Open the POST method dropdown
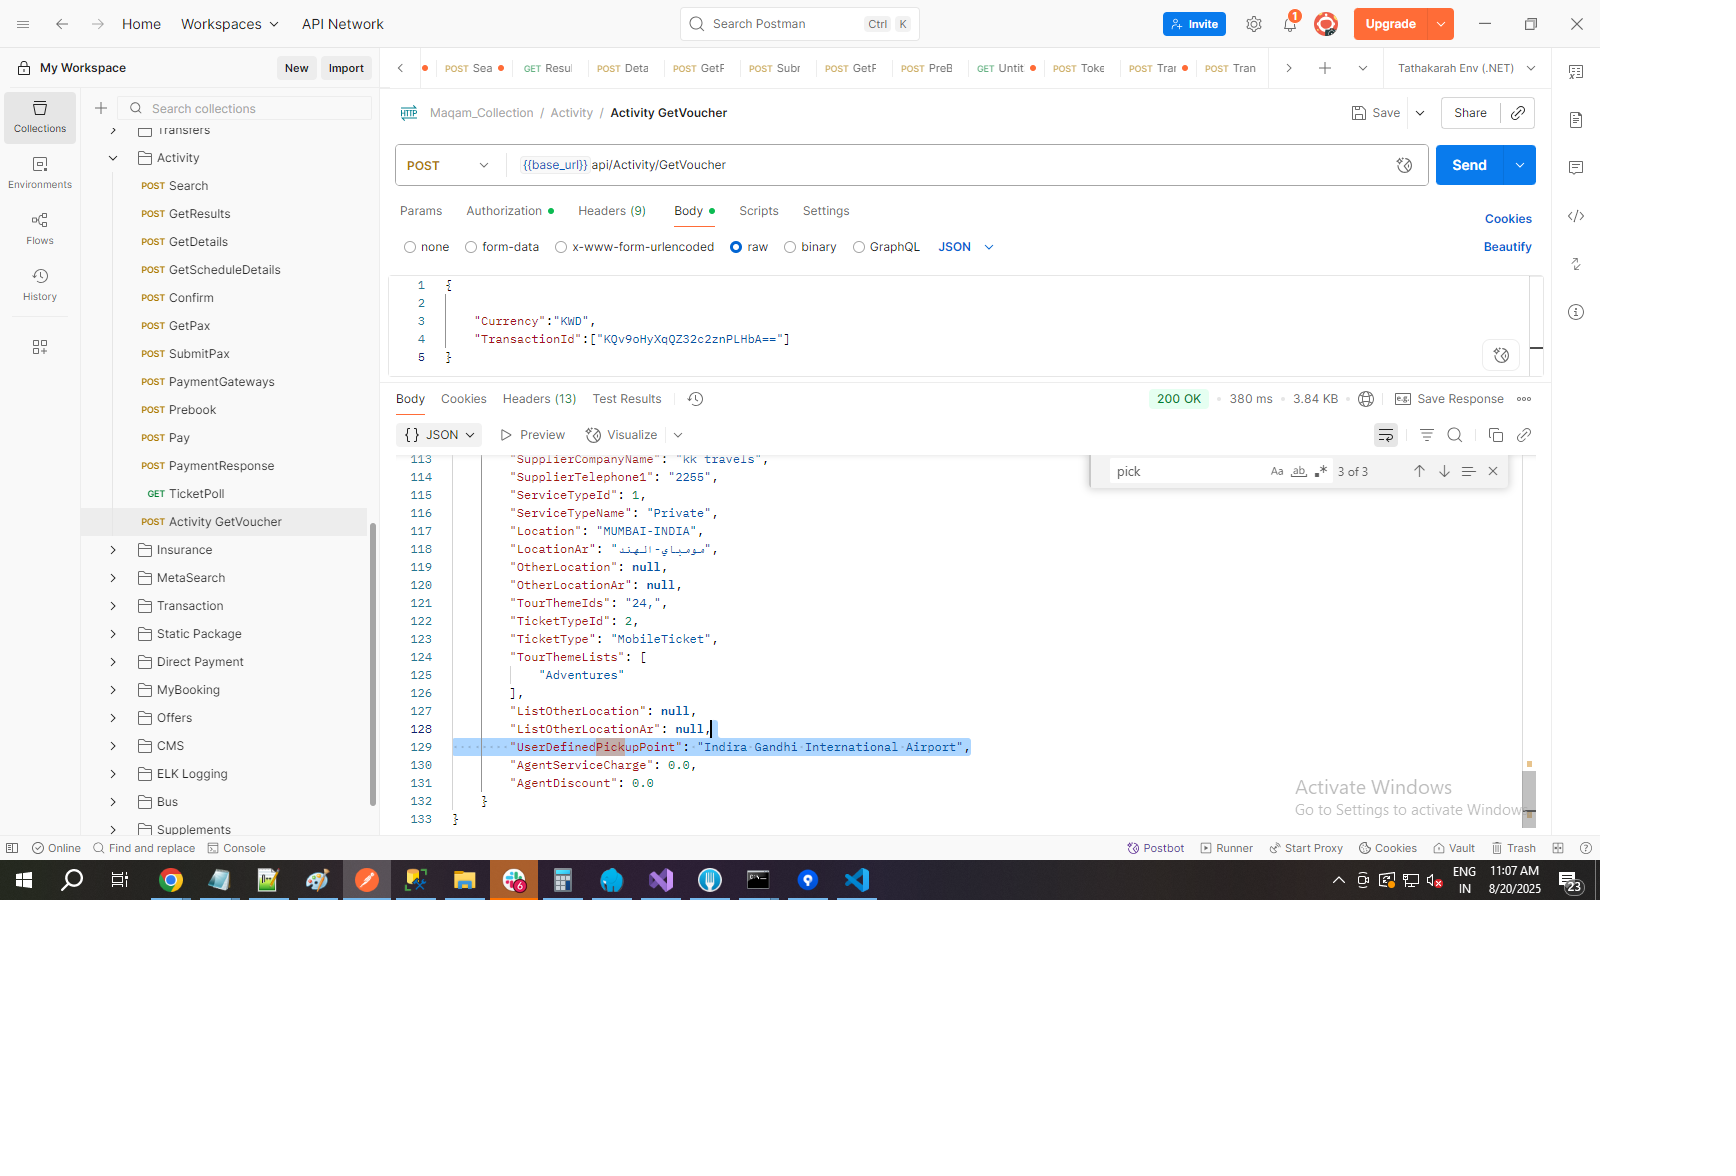The height and width of the screenshot is (1176, 1736). click(448, 165)
